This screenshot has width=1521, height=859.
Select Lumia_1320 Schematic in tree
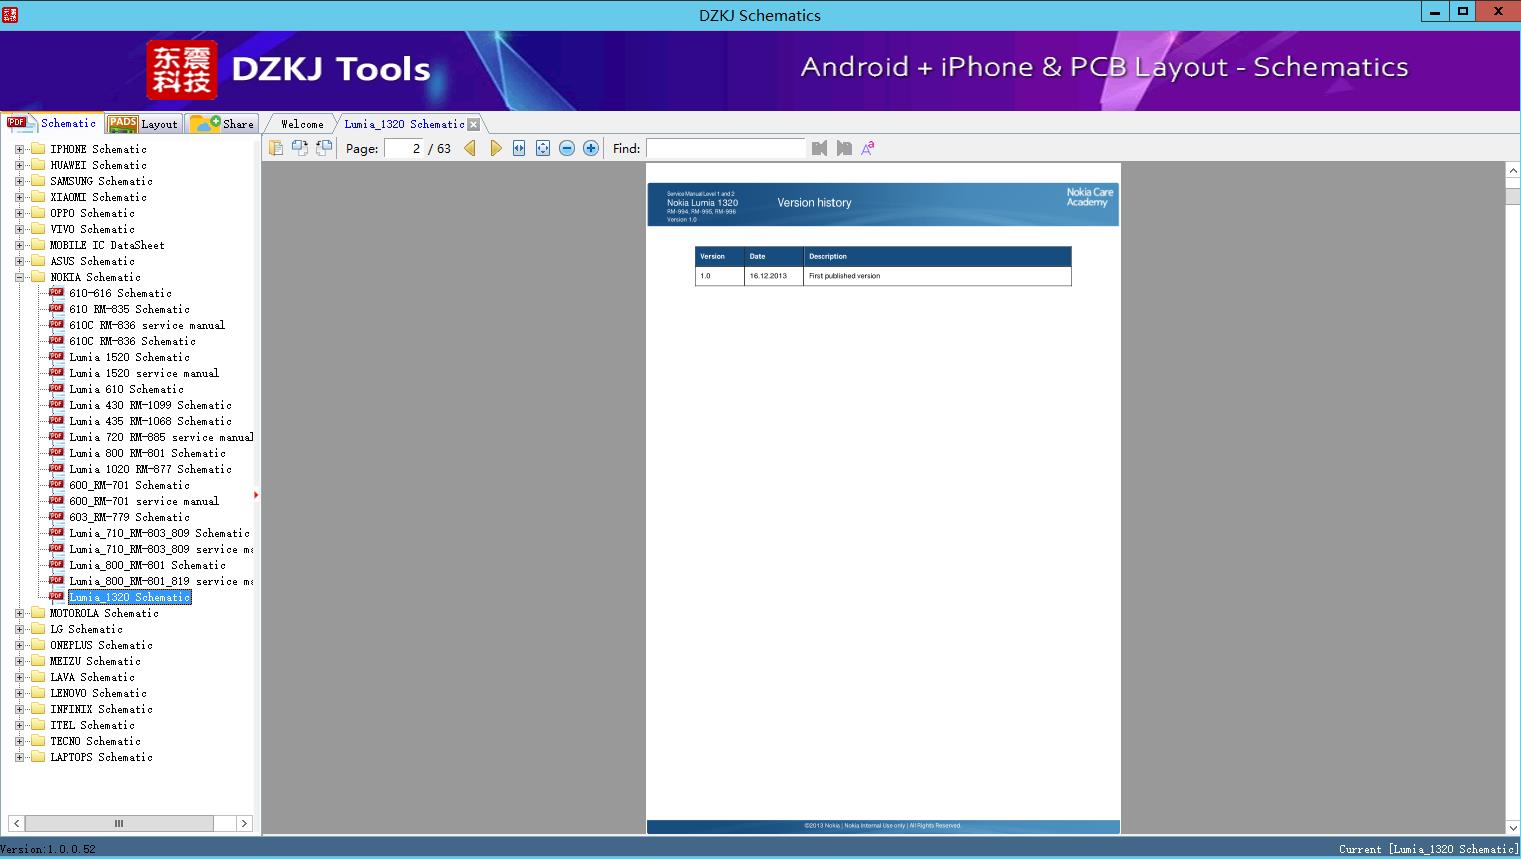(x=129, y=597)
